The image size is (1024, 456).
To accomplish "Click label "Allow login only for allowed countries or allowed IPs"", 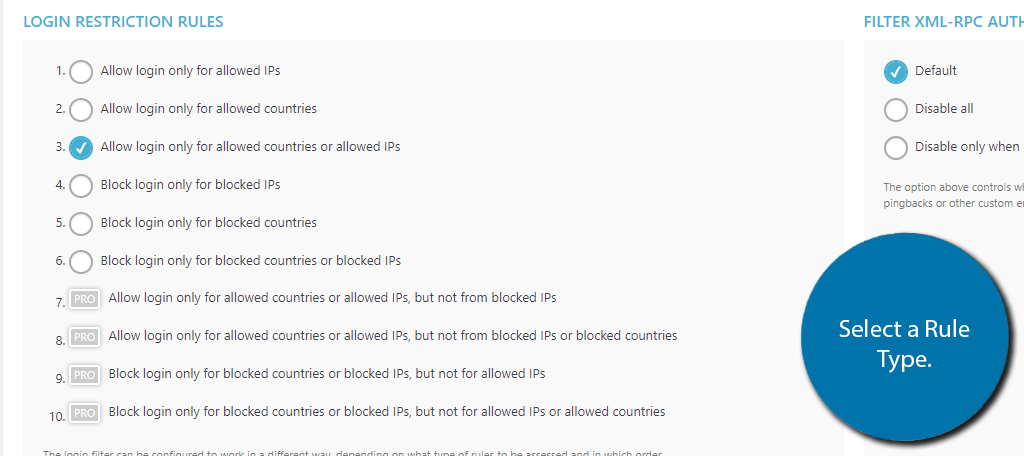I will coord(250,147).
